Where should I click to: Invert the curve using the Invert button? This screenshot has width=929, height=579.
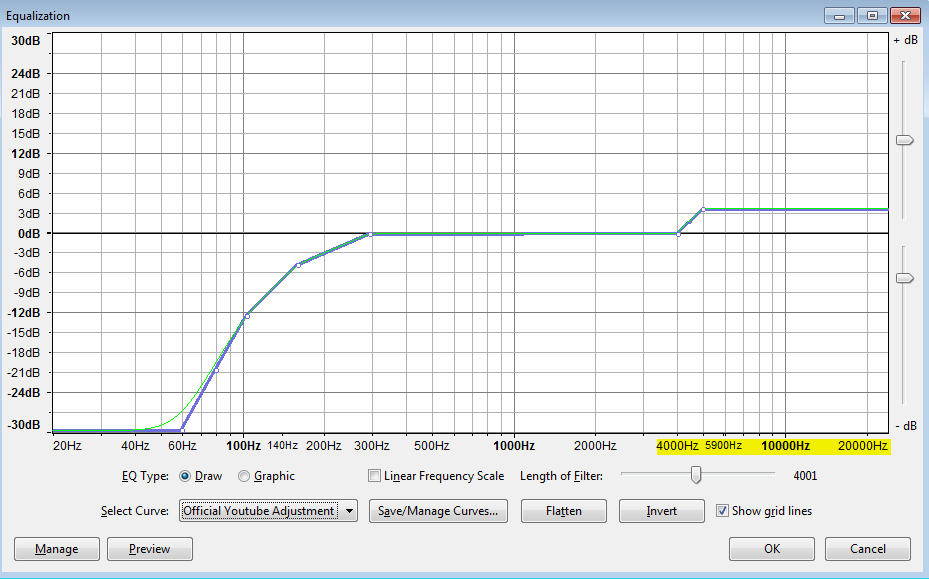pyautogui.click(x=662, y=511)
